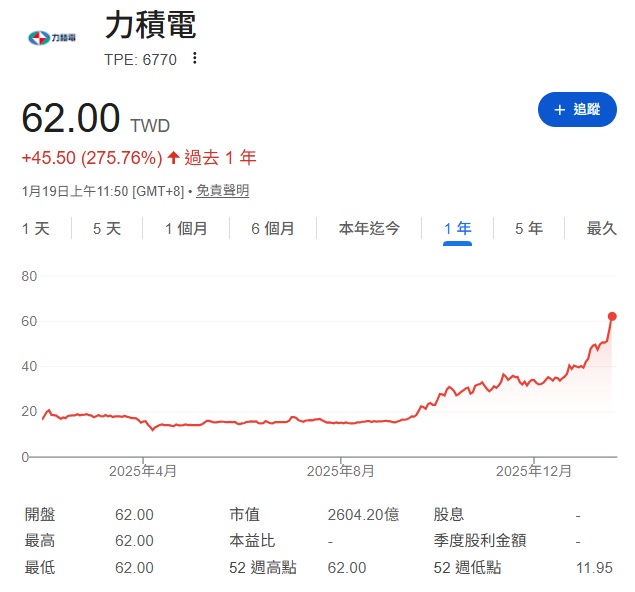
Task: Click the 2025年8月 axis label
Action: pyautogui.click(x=341, y=470)
